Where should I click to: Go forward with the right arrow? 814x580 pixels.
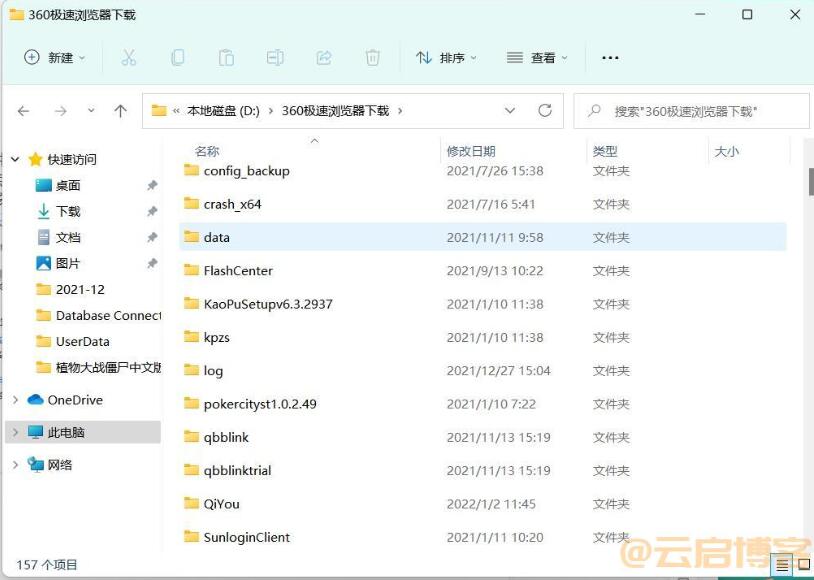point(61,111)
